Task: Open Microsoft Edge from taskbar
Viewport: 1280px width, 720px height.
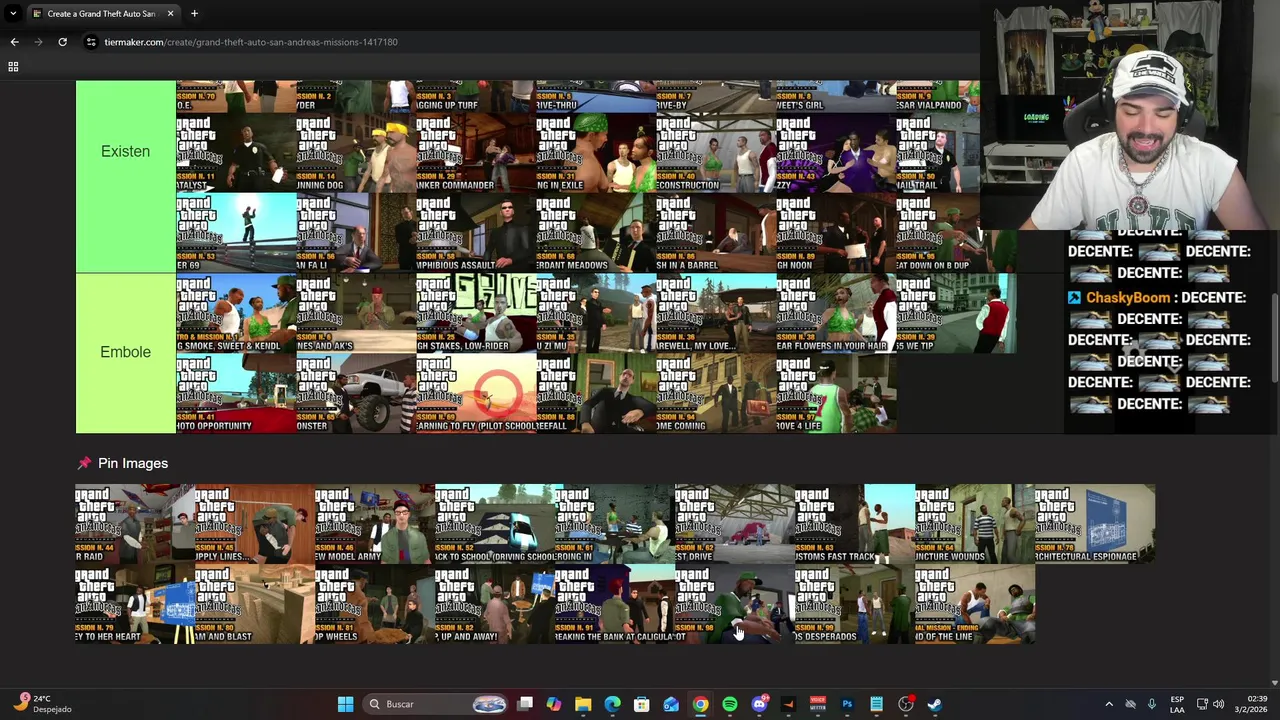Action: 612,704
